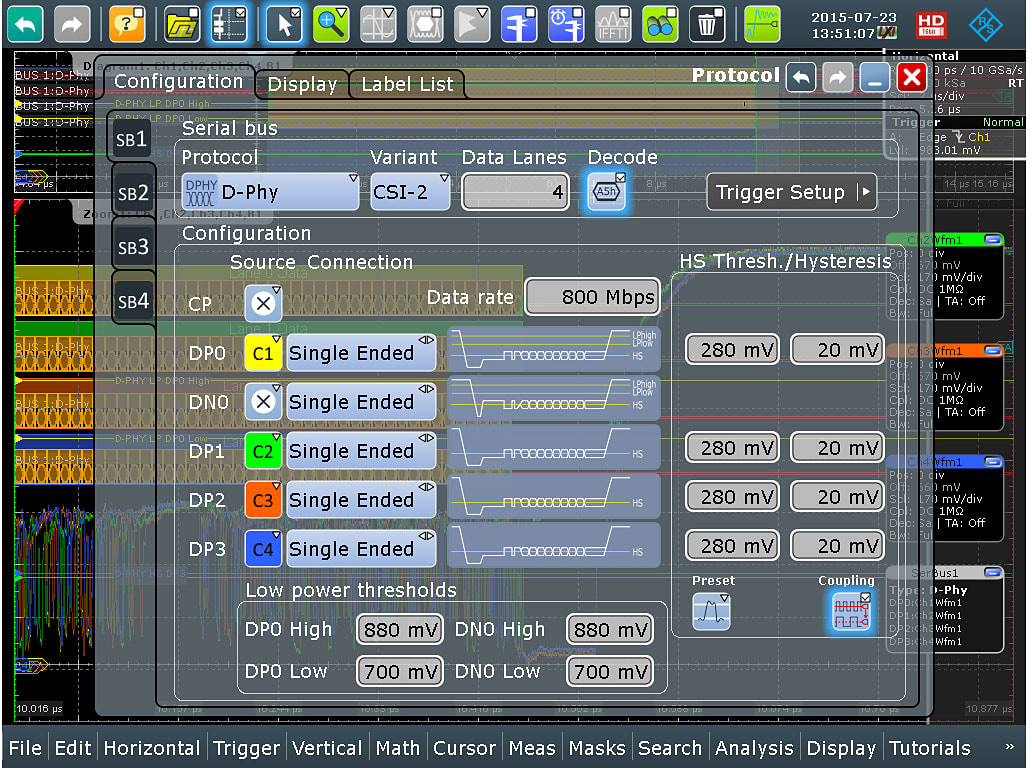The height and width of the screenshot is (768, 1032).
Task: Click the Rohde & Schwarz logo icon
Action: (985, 25)
